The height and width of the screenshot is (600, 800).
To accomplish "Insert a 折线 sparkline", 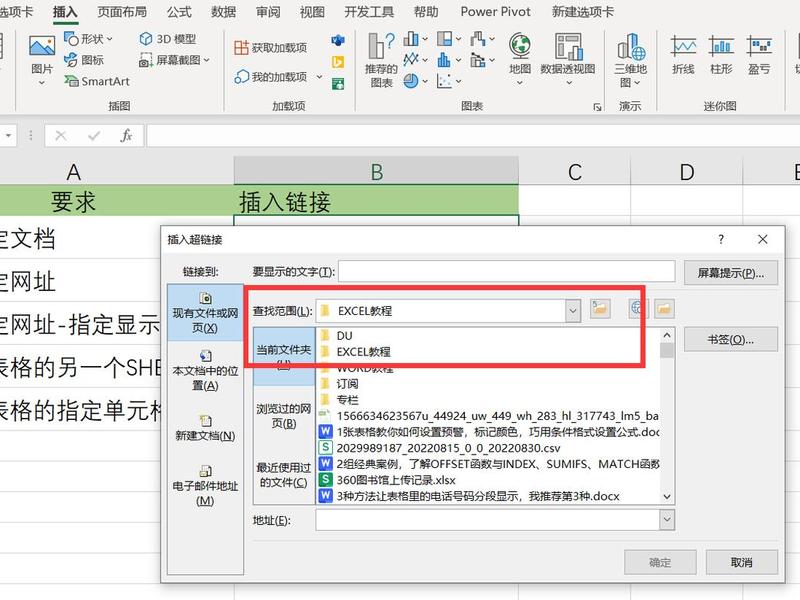I will 683,55.
